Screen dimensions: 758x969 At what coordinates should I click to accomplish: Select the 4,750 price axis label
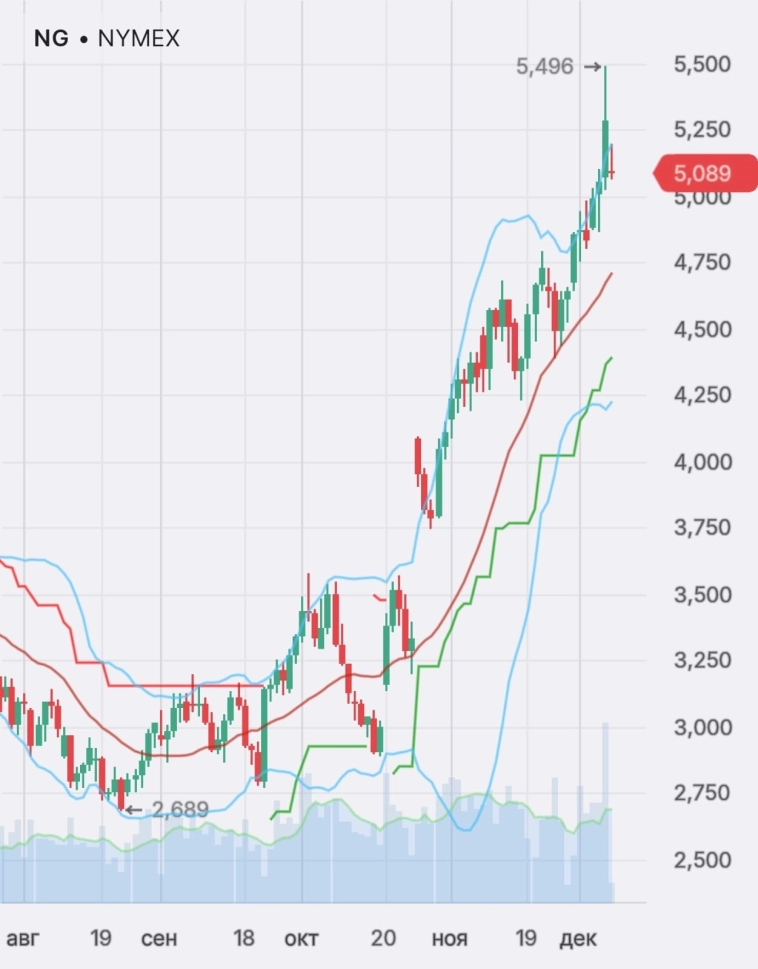tap(702, 262)
